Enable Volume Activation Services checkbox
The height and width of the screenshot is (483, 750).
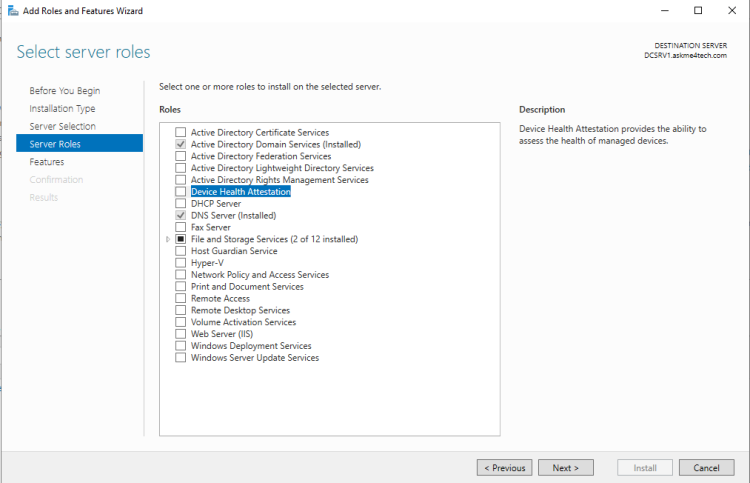pyautogui.click(x=180, y=322)
